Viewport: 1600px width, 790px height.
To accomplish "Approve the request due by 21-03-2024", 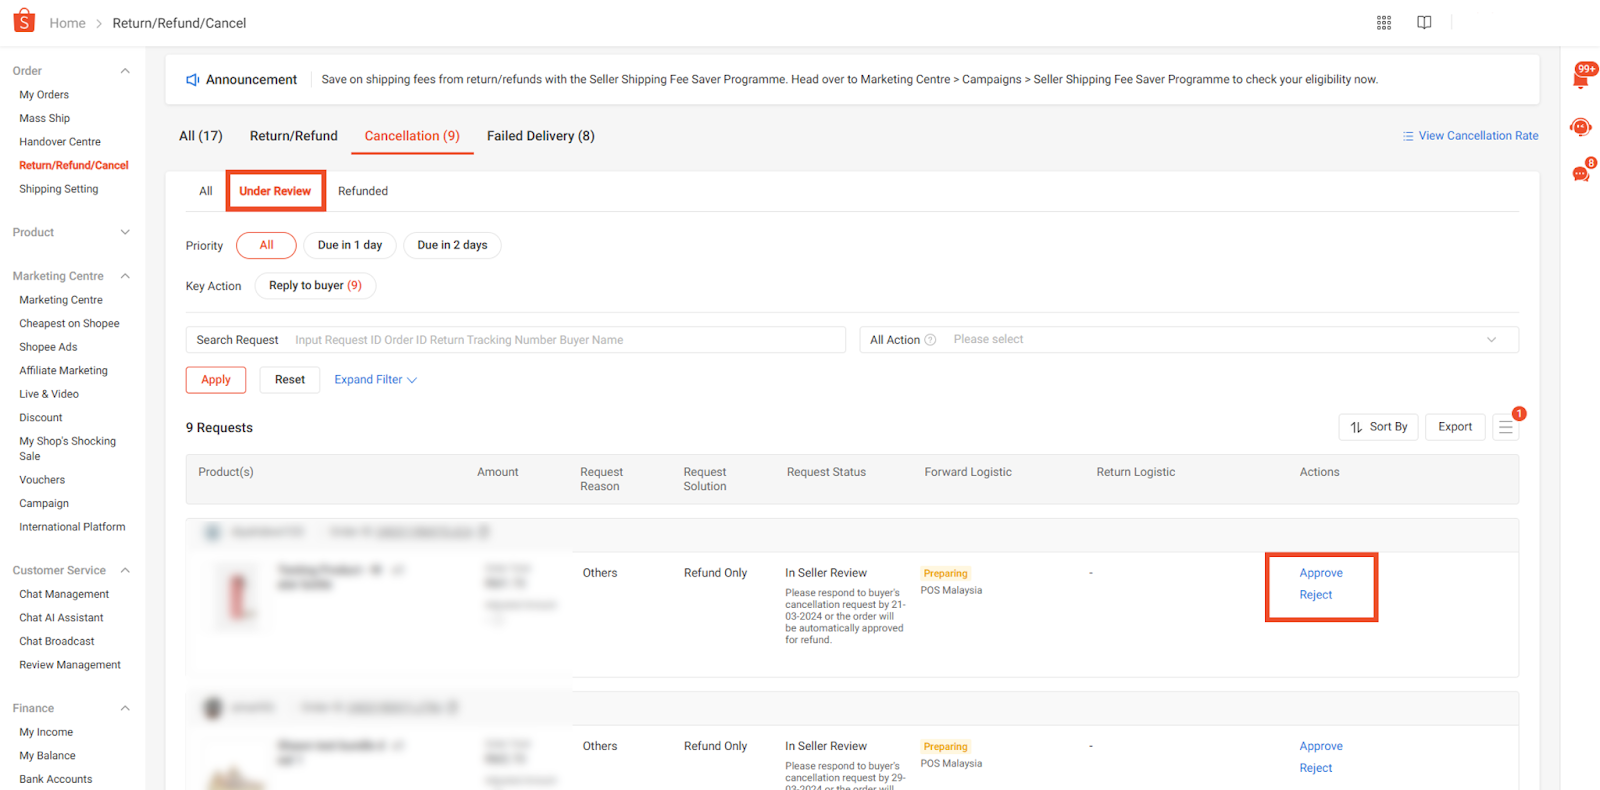I will [x=1321, y=573].
